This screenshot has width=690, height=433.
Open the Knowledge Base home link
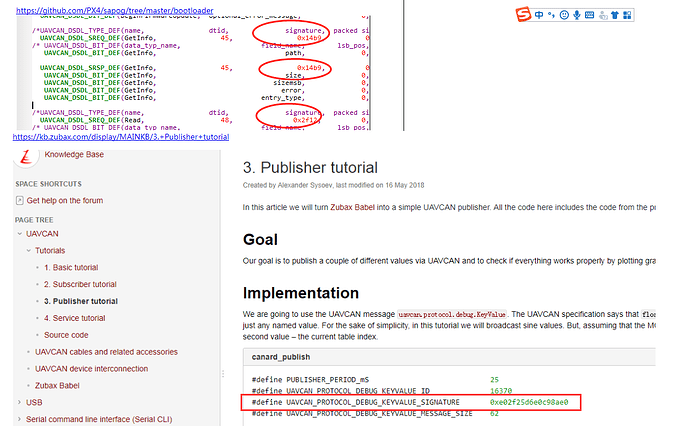(74, 154)
